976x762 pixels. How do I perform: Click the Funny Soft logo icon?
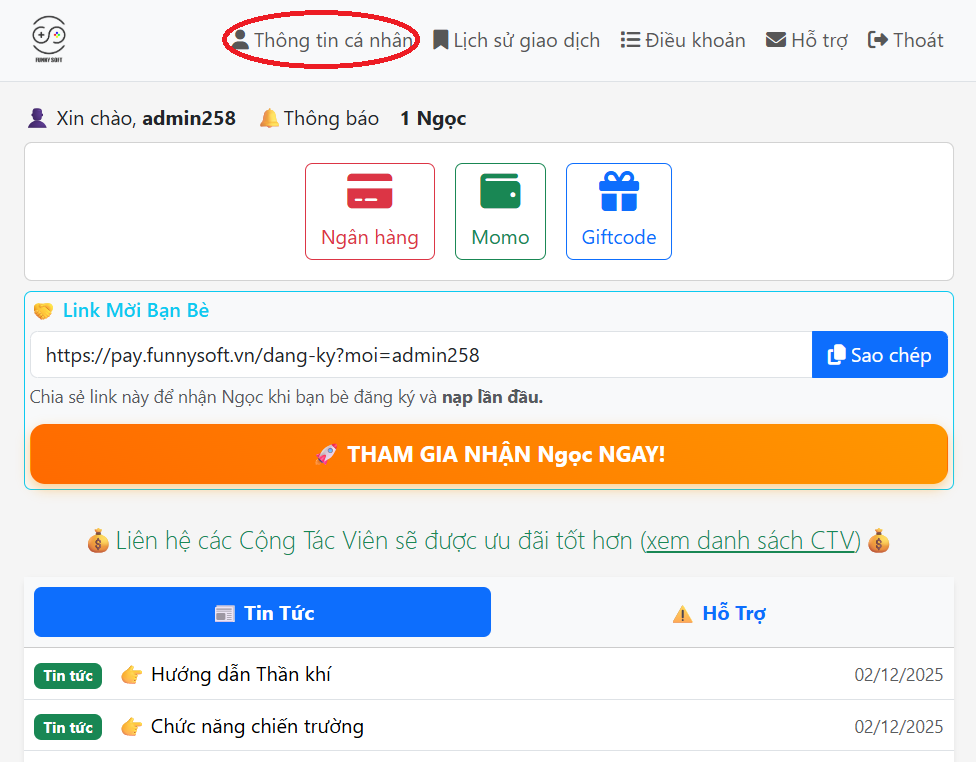(48, 40)
